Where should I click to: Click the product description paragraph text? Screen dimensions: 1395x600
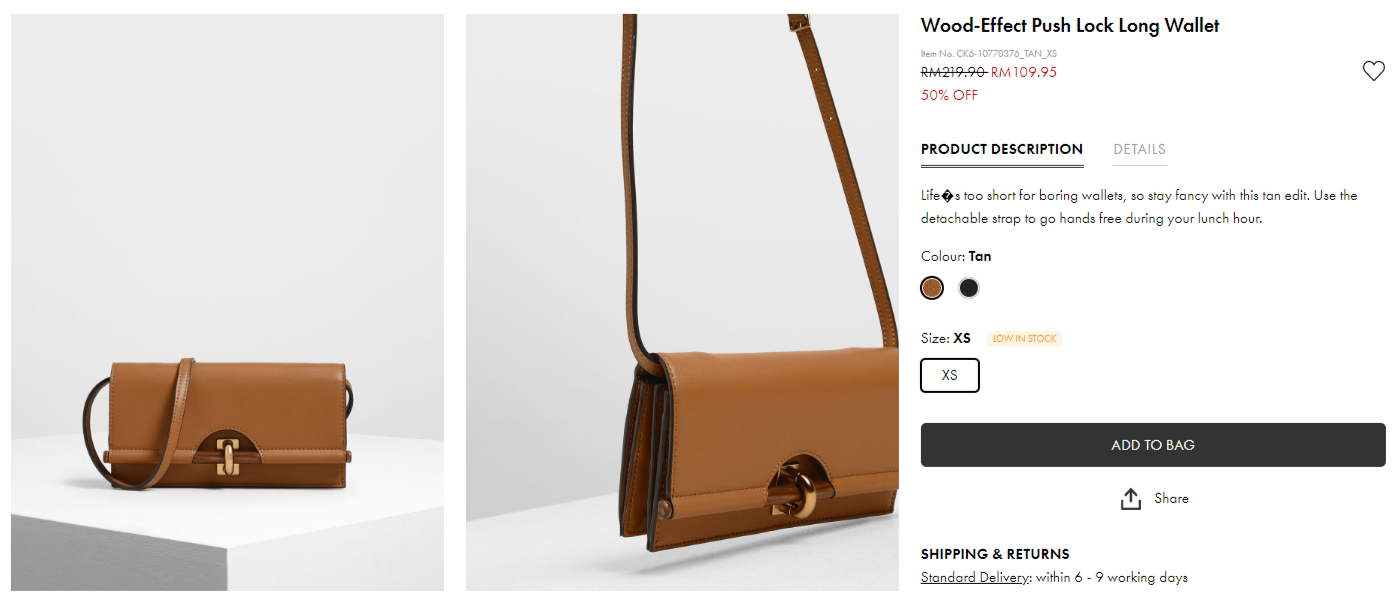(x=1138, y=207)
